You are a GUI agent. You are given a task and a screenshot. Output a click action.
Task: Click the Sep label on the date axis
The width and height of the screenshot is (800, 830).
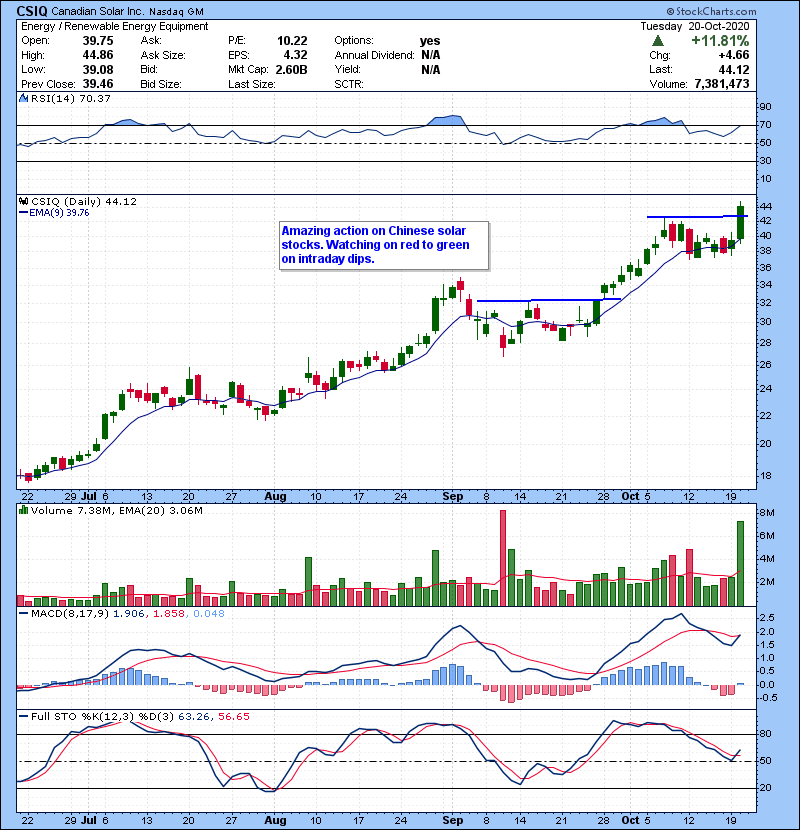click(452, 495)
